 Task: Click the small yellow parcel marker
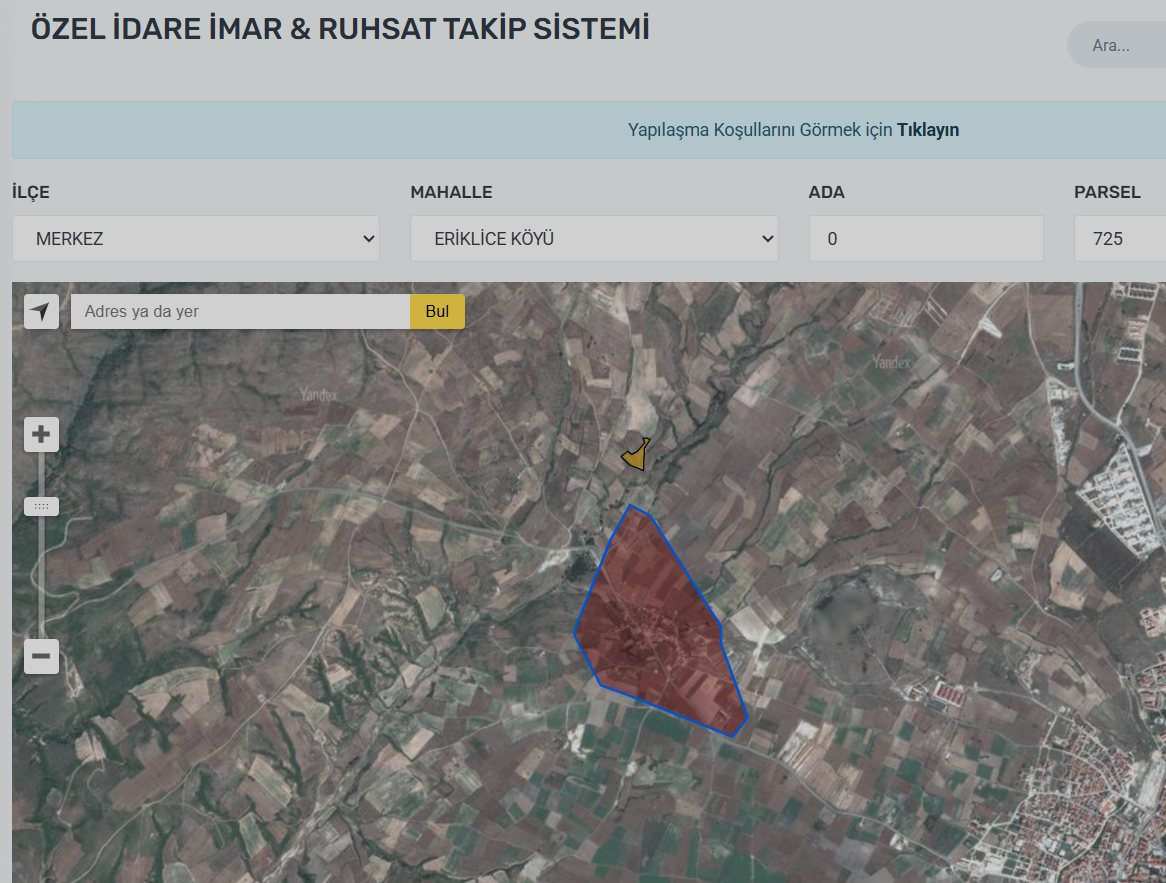[636, 457]
